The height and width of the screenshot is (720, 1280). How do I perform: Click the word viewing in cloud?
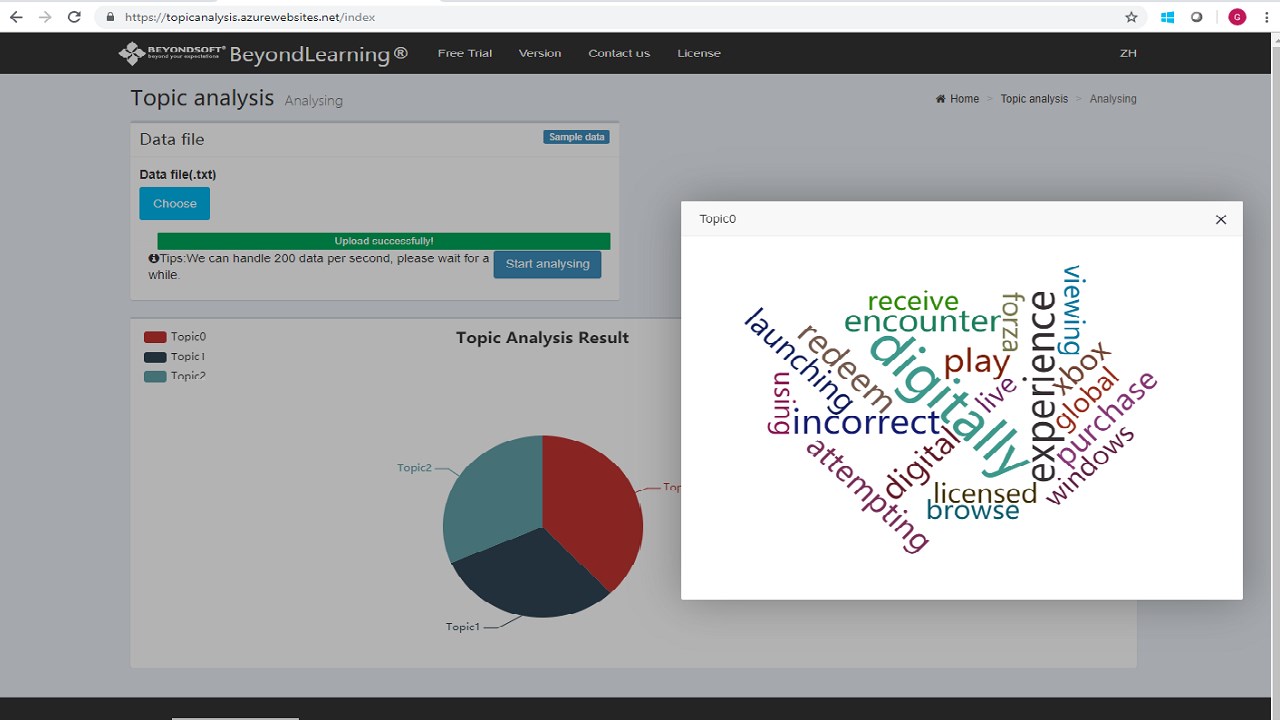click(1071, 309)
